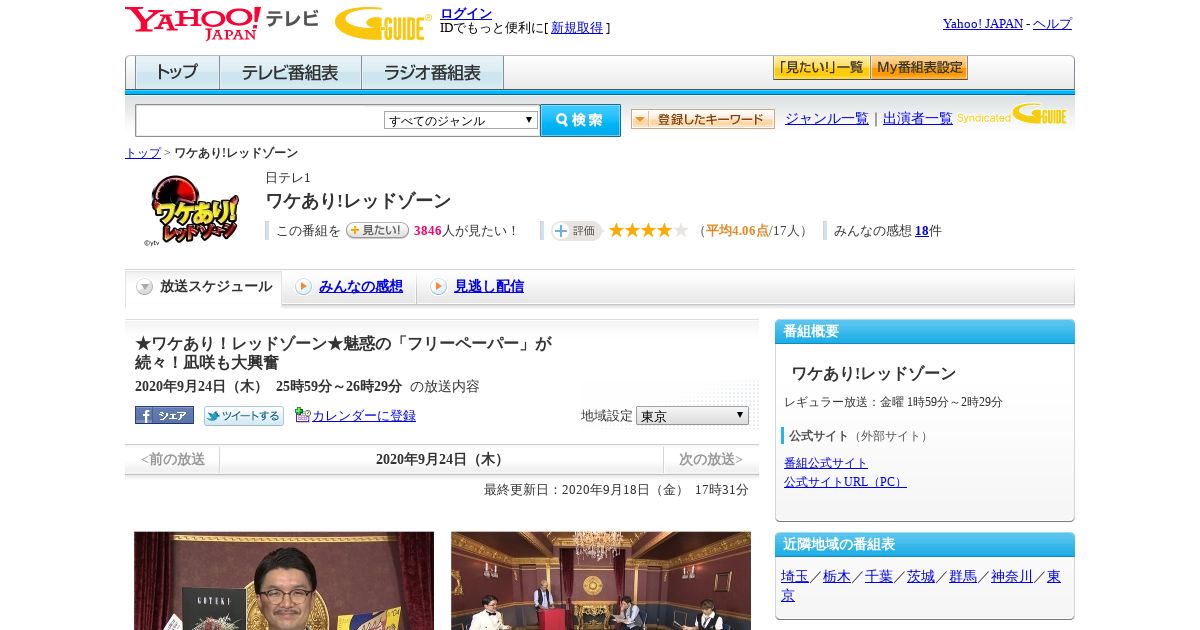Screen dimensions: 1200x630
Task: Open the 神奈川 regional listing link
Action: coord(1012,576)
